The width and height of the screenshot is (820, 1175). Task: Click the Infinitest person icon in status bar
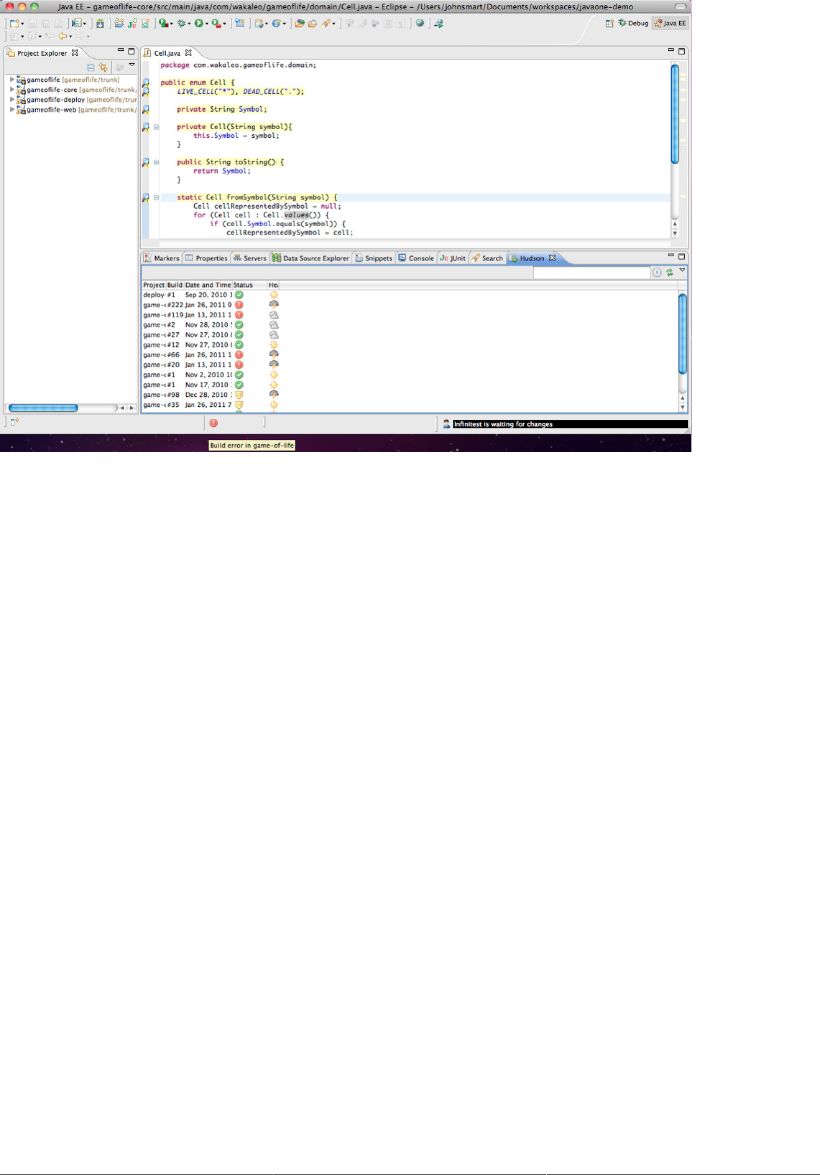[446, 424]
